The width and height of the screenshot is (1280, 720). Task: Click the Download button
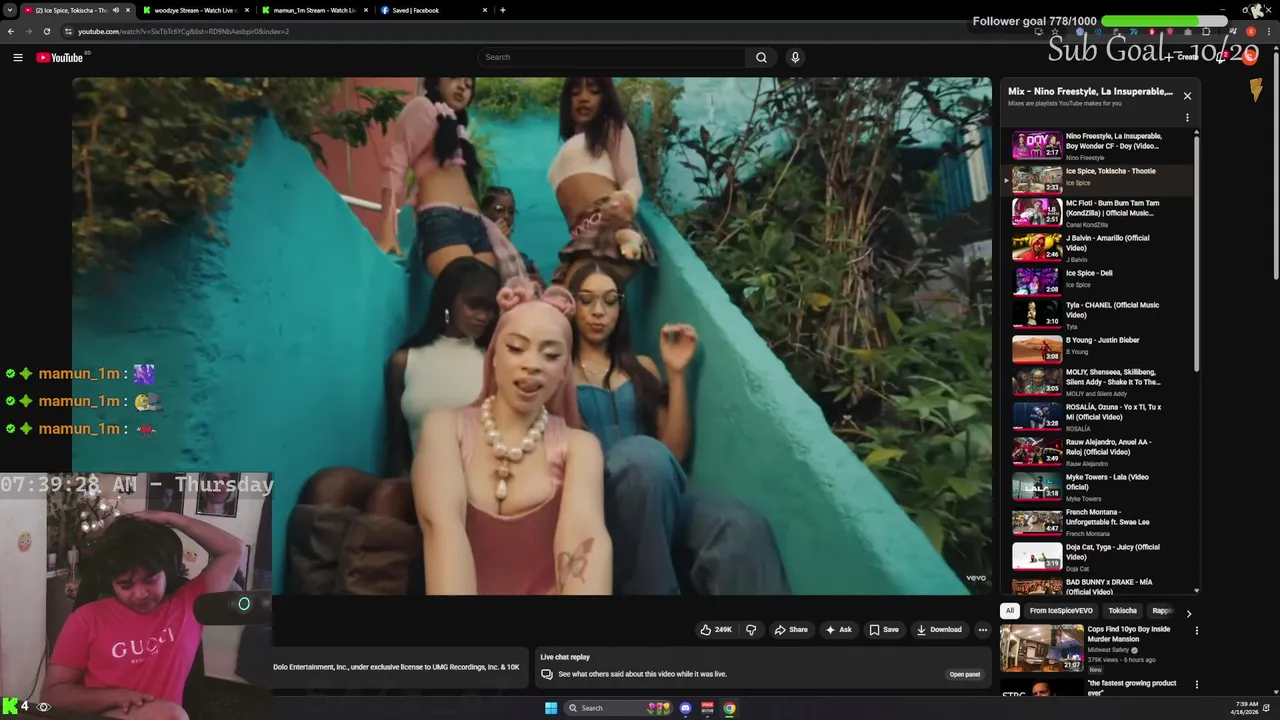939,630
